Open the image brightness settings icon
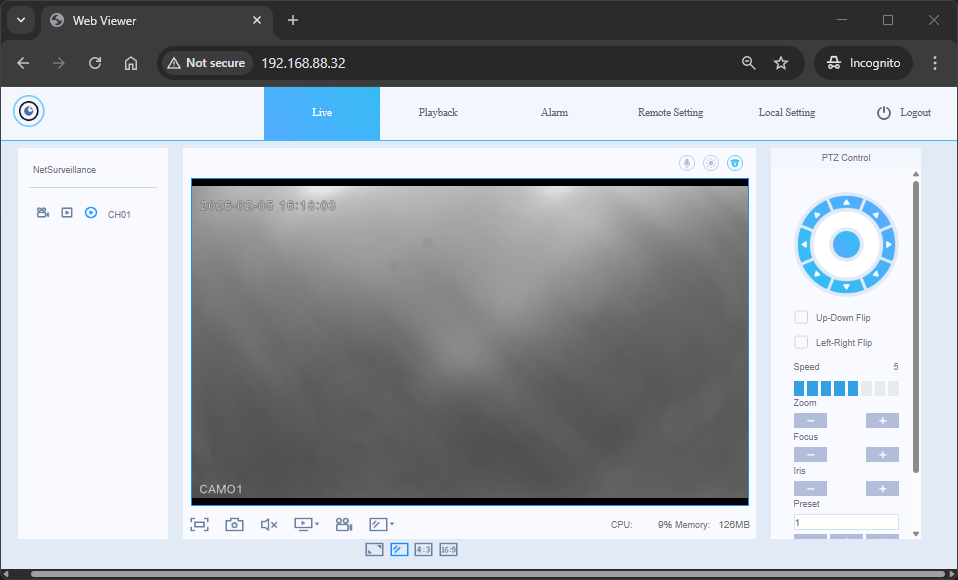 click(711, 163)
